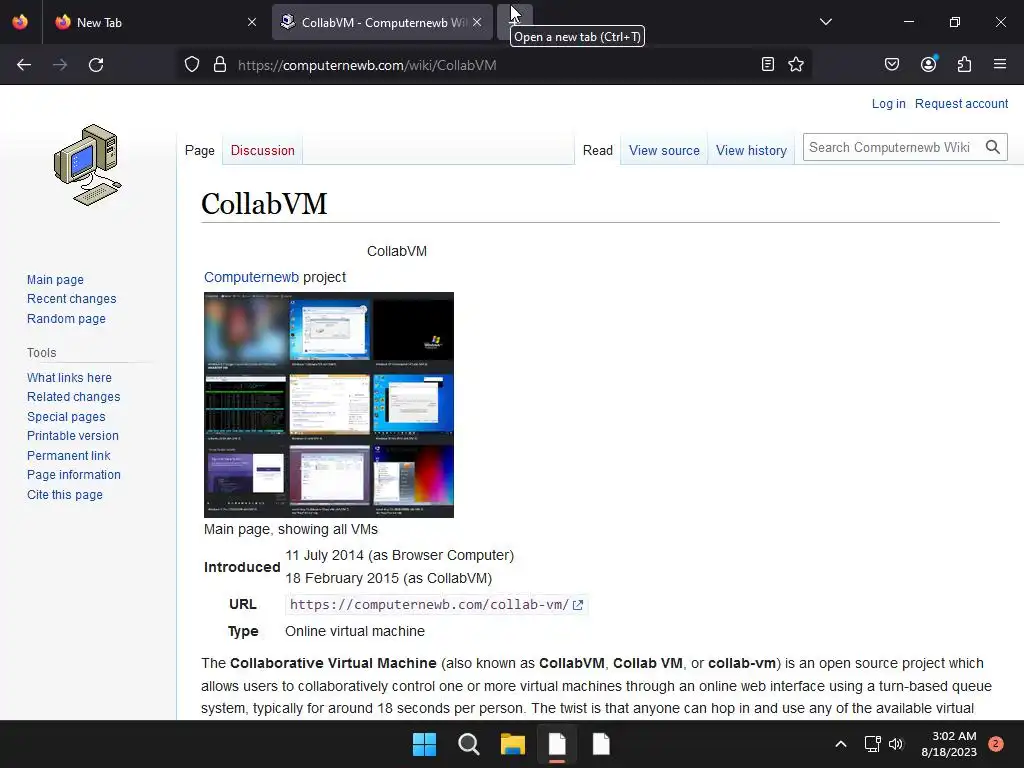Open the Discussion tab

263,151
